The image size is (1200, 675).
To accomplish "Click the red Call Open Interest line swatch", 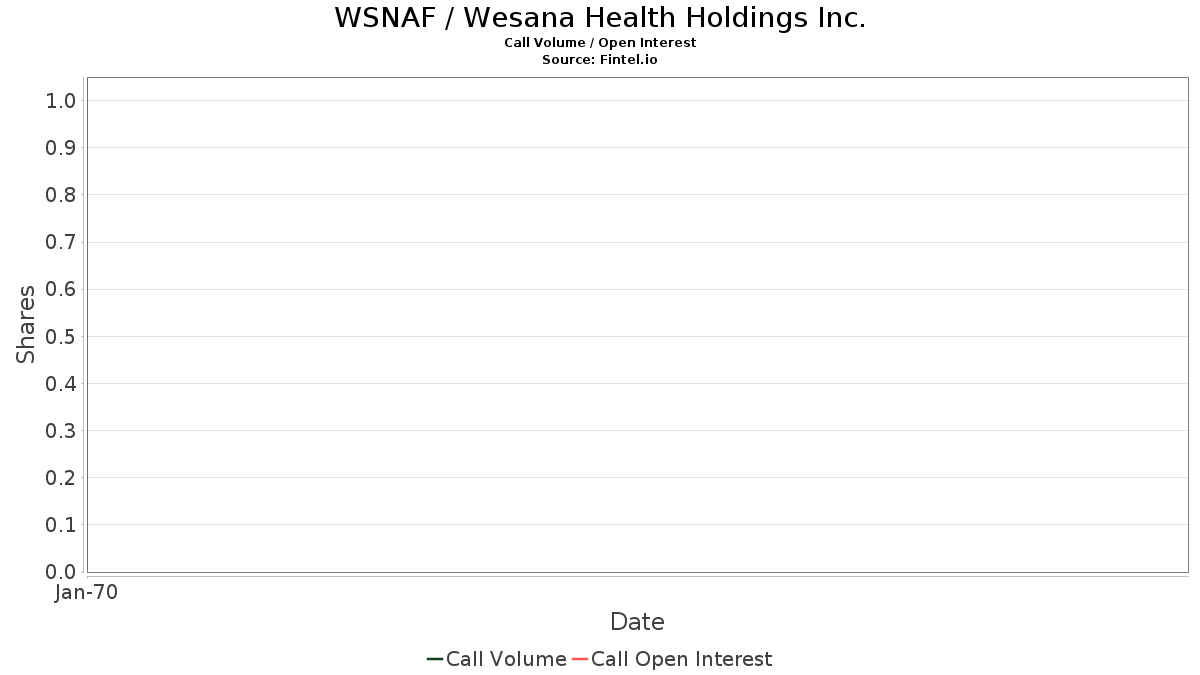I will tap(580, 659).
